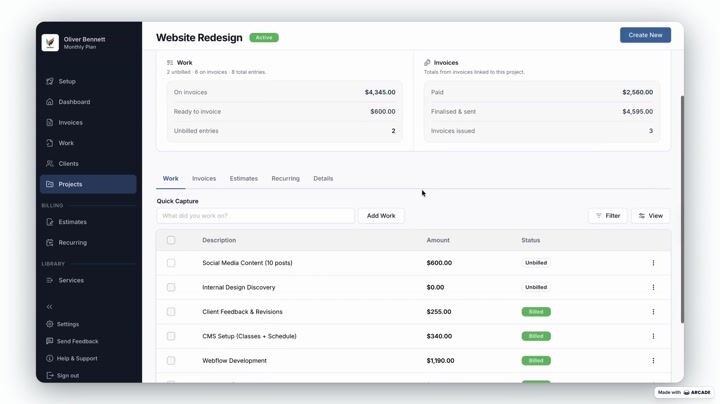The image size is (720, 404).
Task: Click Unbilled badge for Social Media Content
Action: point(536,263)
